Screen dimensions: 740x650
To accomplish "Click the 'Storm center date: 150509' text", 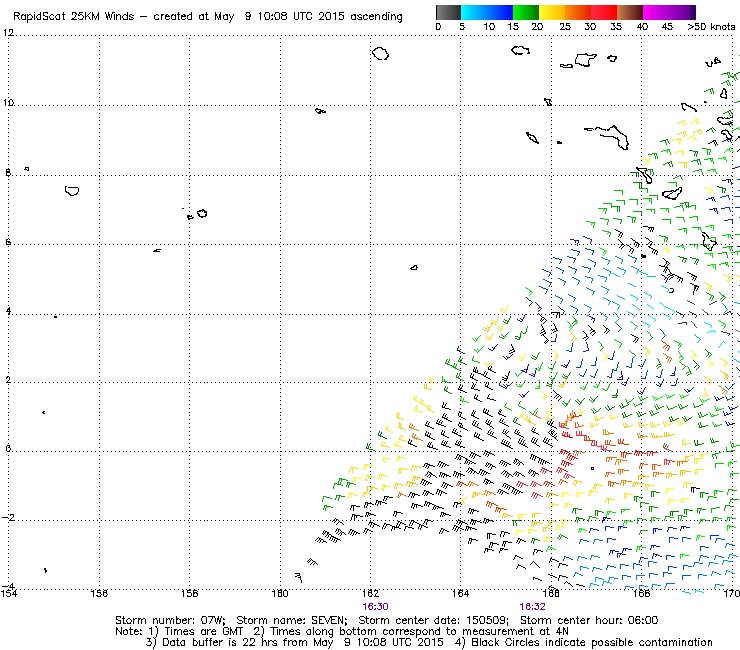I will coord(433,620).
